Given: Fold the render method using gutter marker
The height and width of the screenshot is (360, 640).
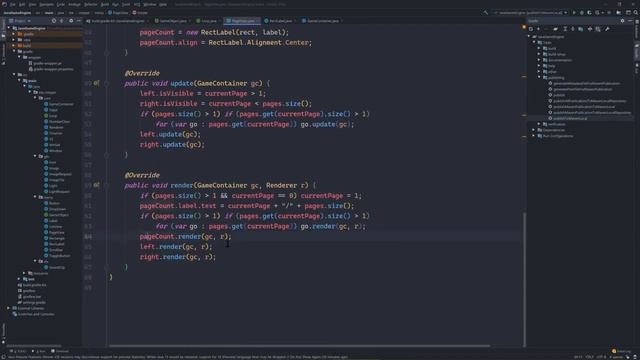Looking at the screenshot, I should click(107, 185).
